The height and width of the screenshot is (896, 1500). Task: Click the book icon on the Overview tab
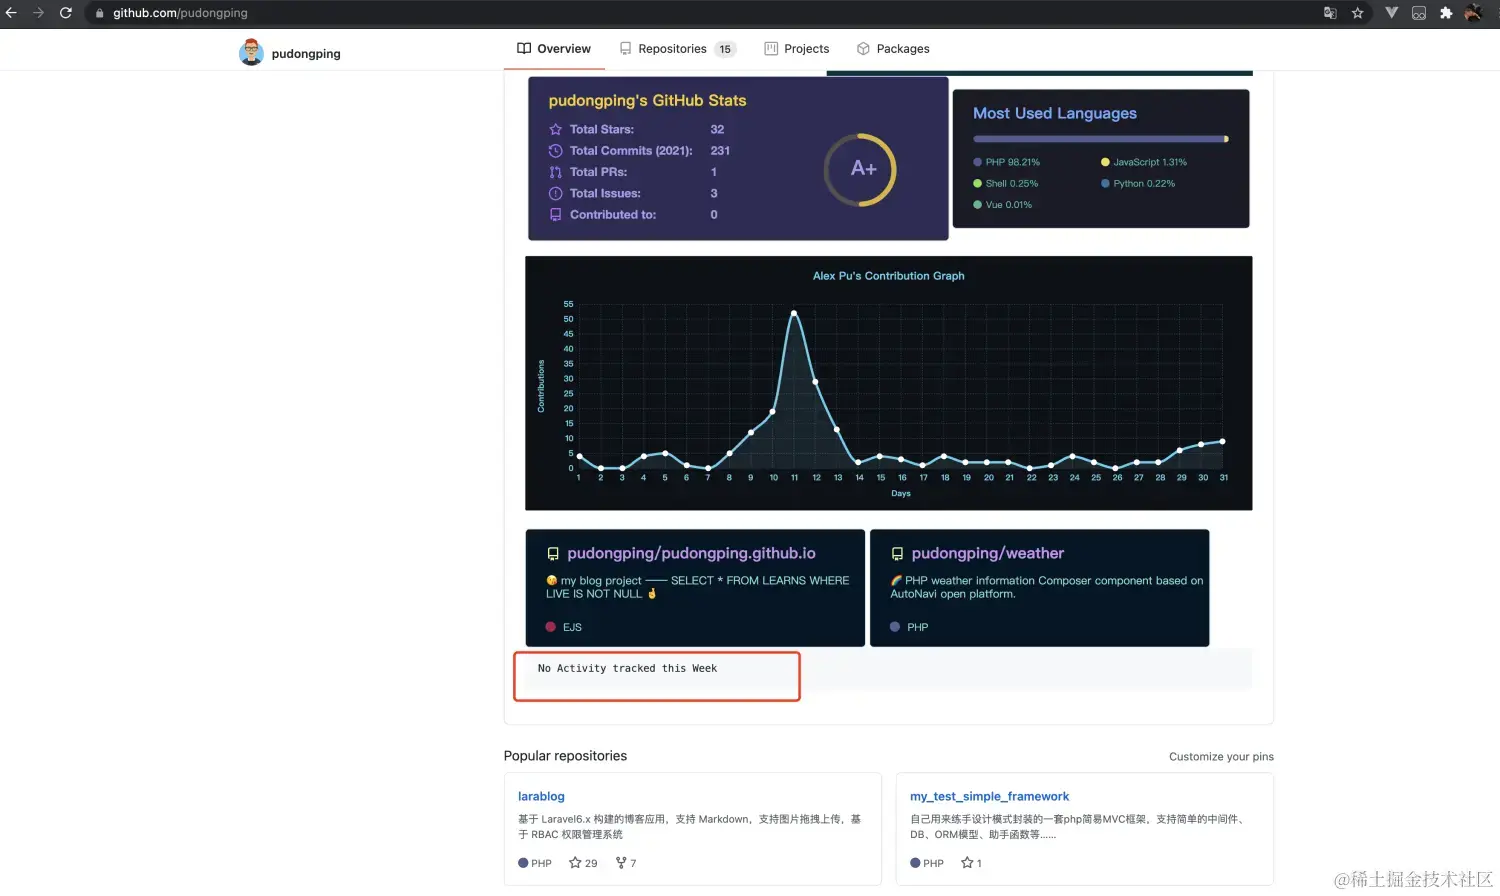point(524,48)
